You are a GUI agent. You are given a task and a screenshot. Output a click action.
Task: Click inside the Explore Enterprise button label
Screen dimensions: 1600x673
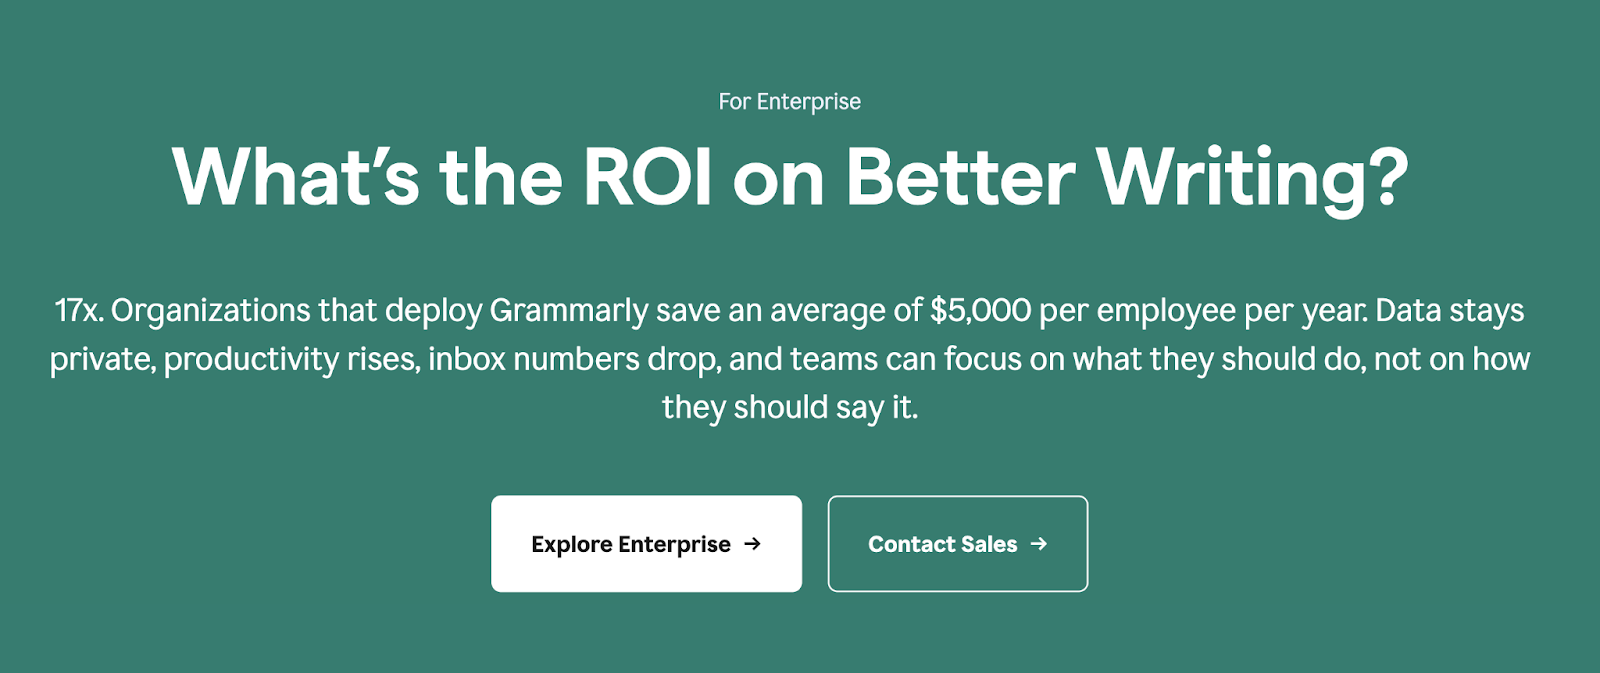click(631, 544)
